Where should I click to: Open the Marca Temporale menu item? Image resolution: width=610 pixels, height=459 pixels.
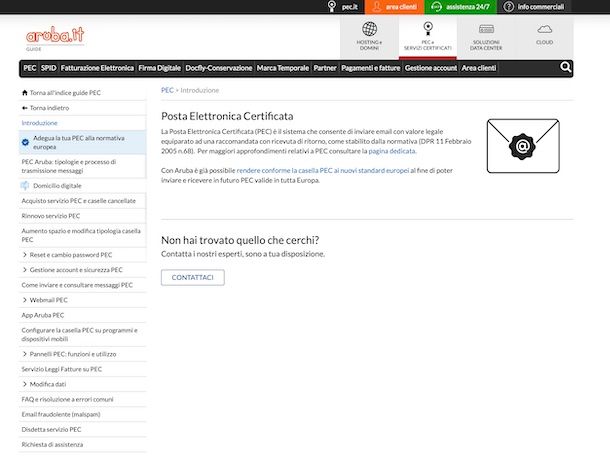pyautogui.click(x=283, y=68)
